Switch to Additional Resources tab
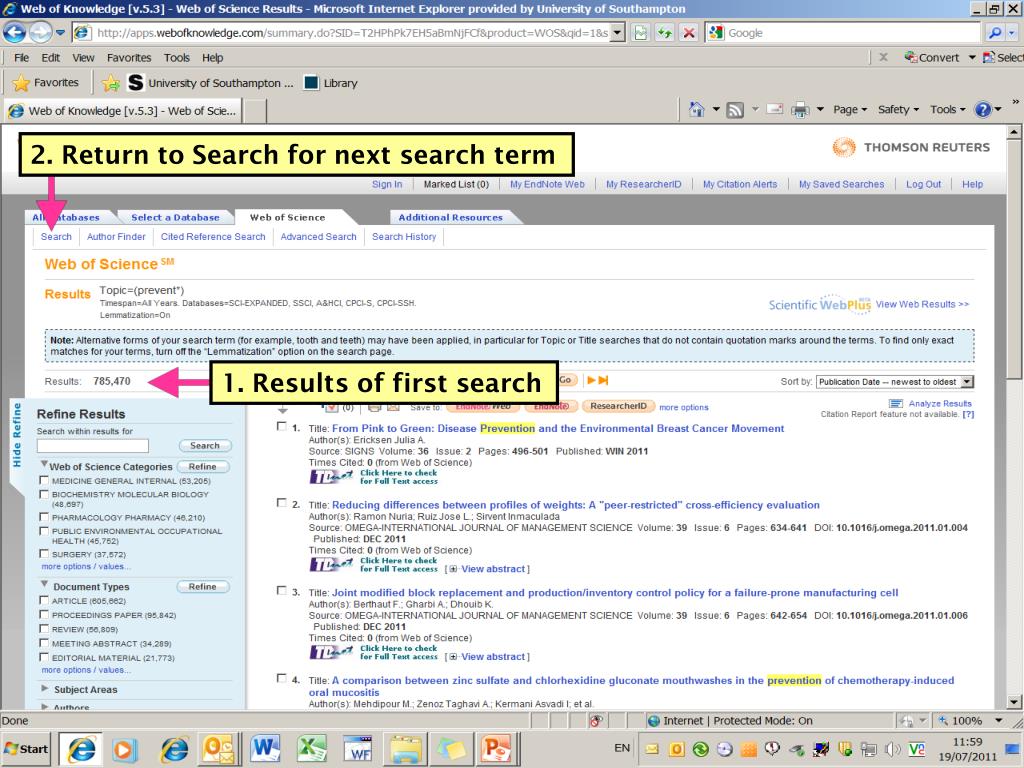Viewport: 1024px width, 768px height. 451,217
